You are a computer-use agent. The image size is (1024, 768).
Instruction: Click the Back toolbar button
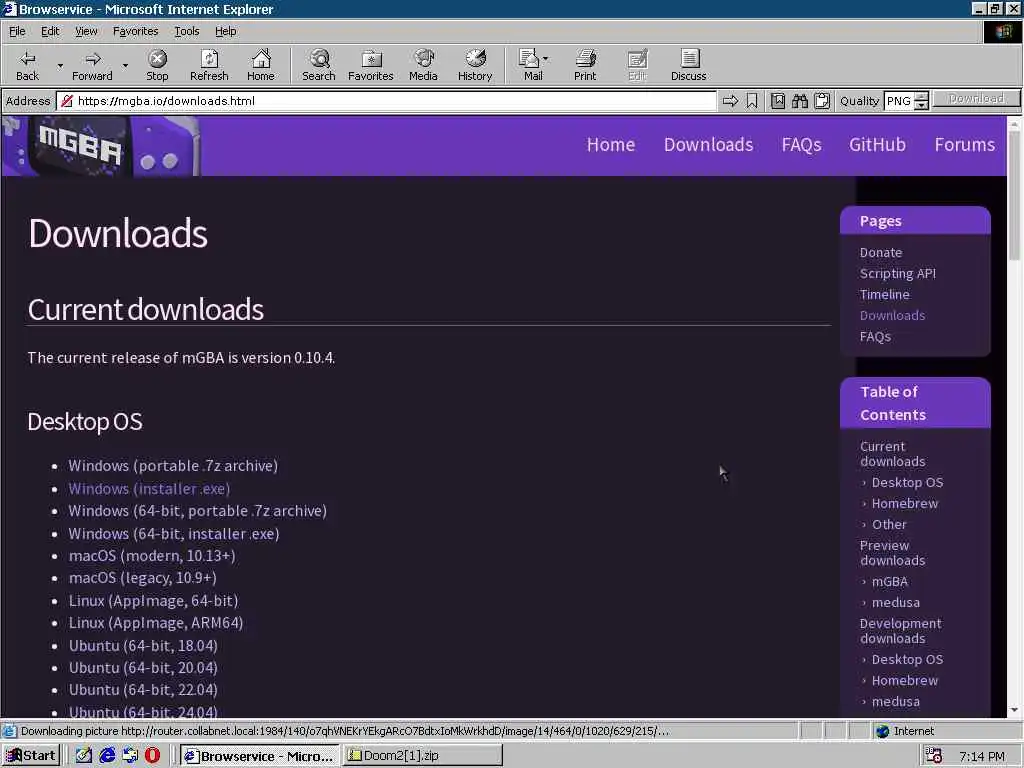[27, 65]
